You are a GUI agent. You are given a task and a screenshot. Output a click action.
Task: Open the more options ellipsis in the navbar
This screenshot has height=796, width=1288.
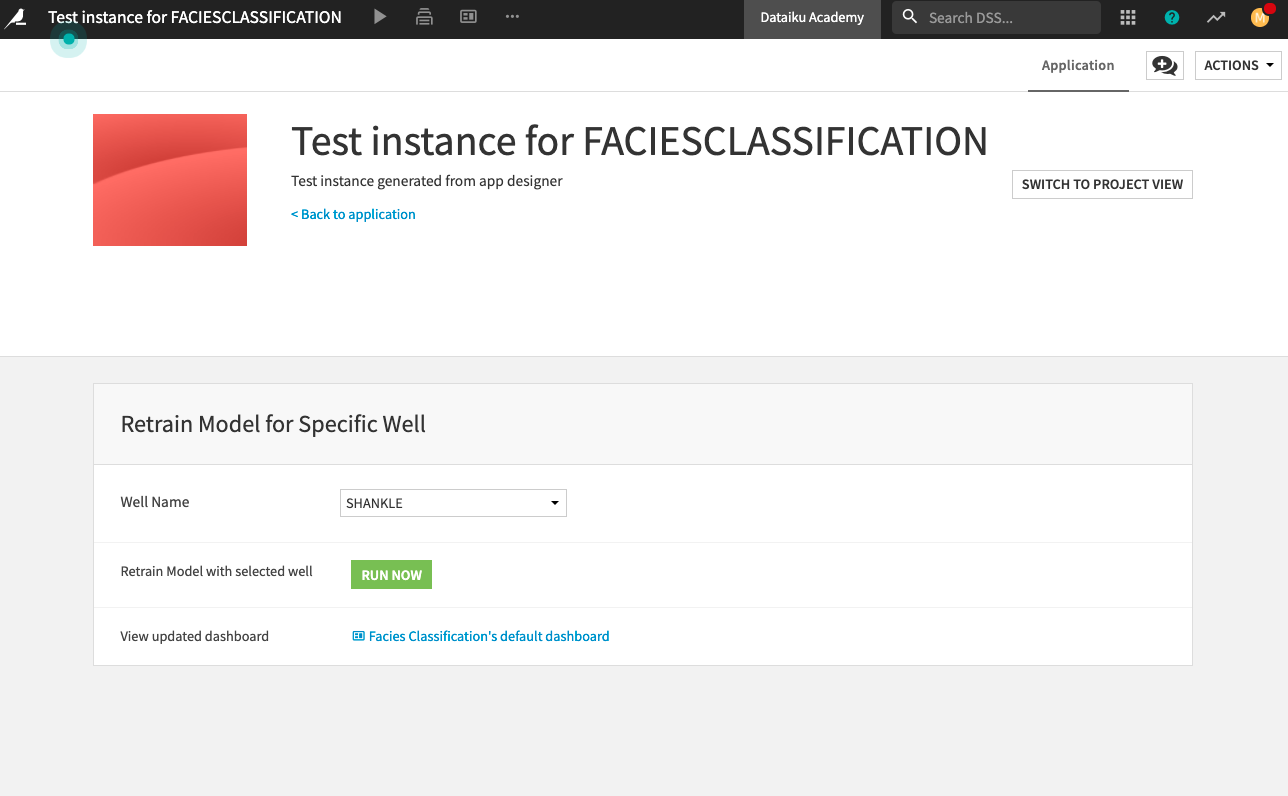click(x=512, y=17)
